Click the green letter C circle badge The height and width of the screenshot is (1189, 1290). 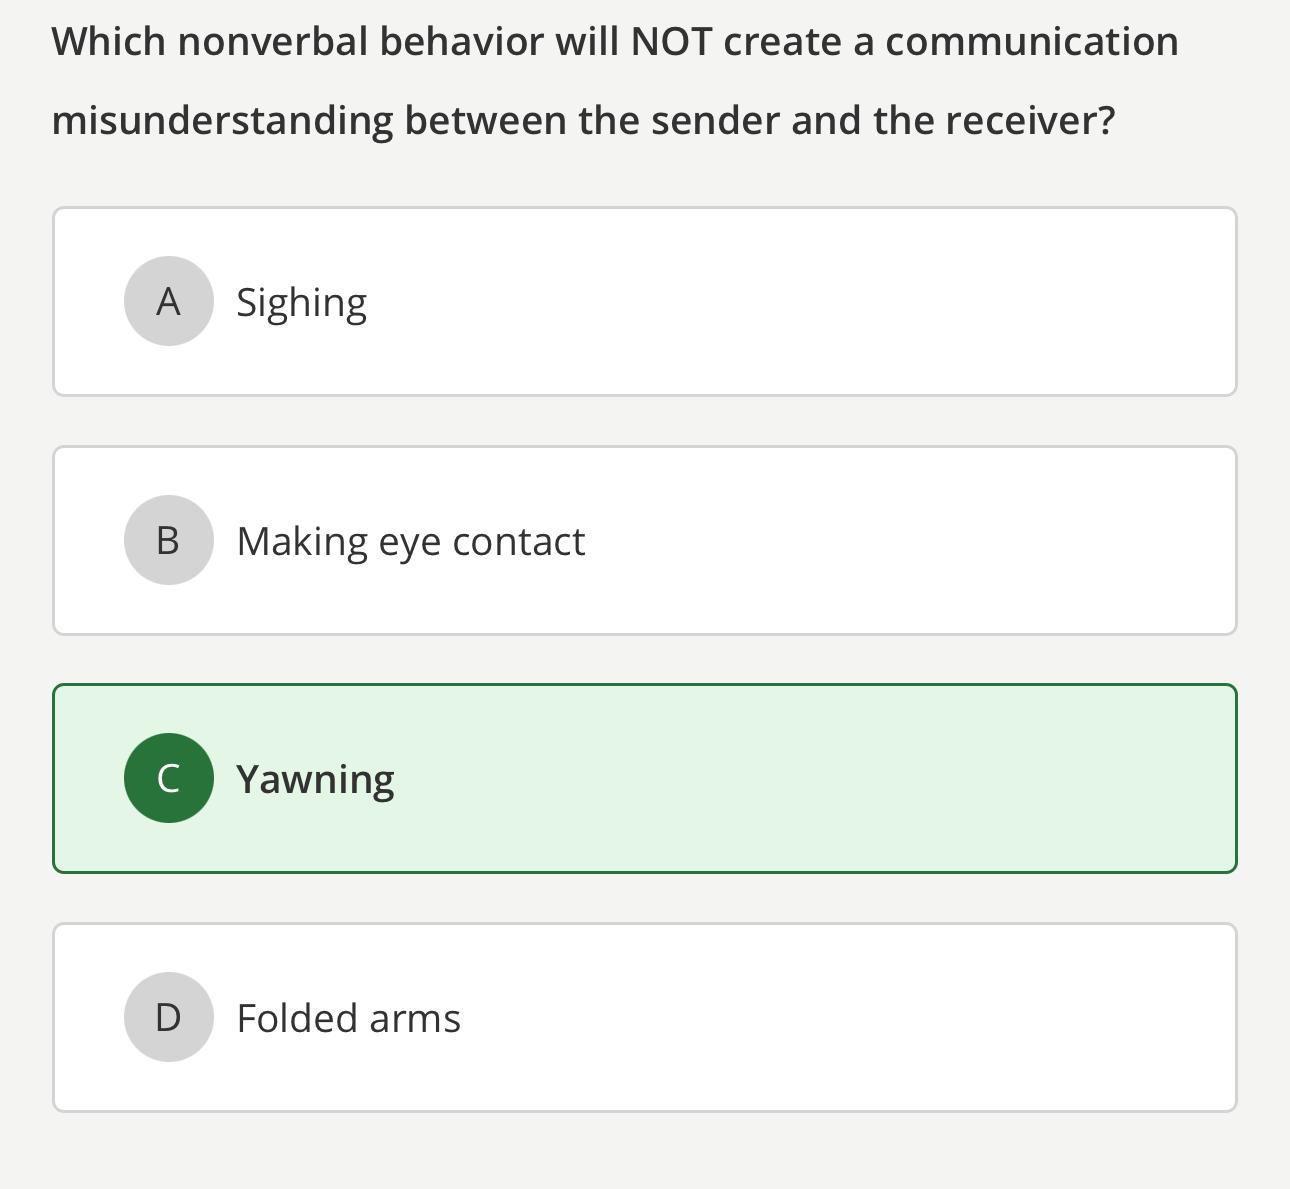point(168,778)
